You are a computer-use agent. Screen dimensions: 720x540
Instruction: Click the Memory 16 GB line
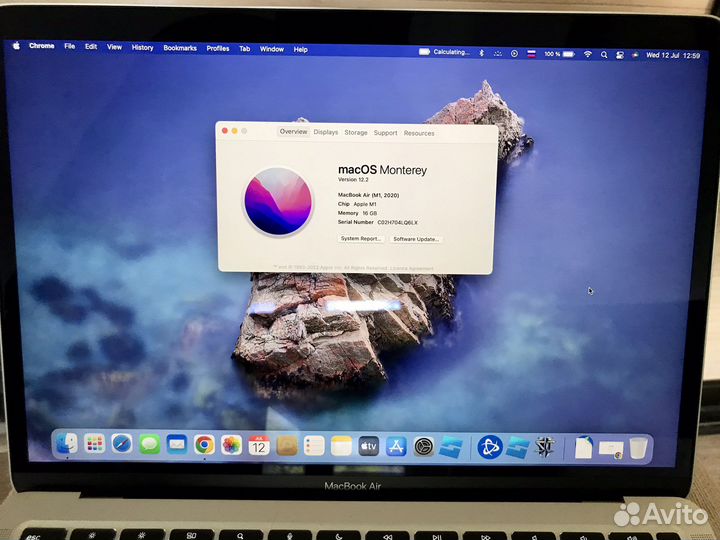[357, 213]
